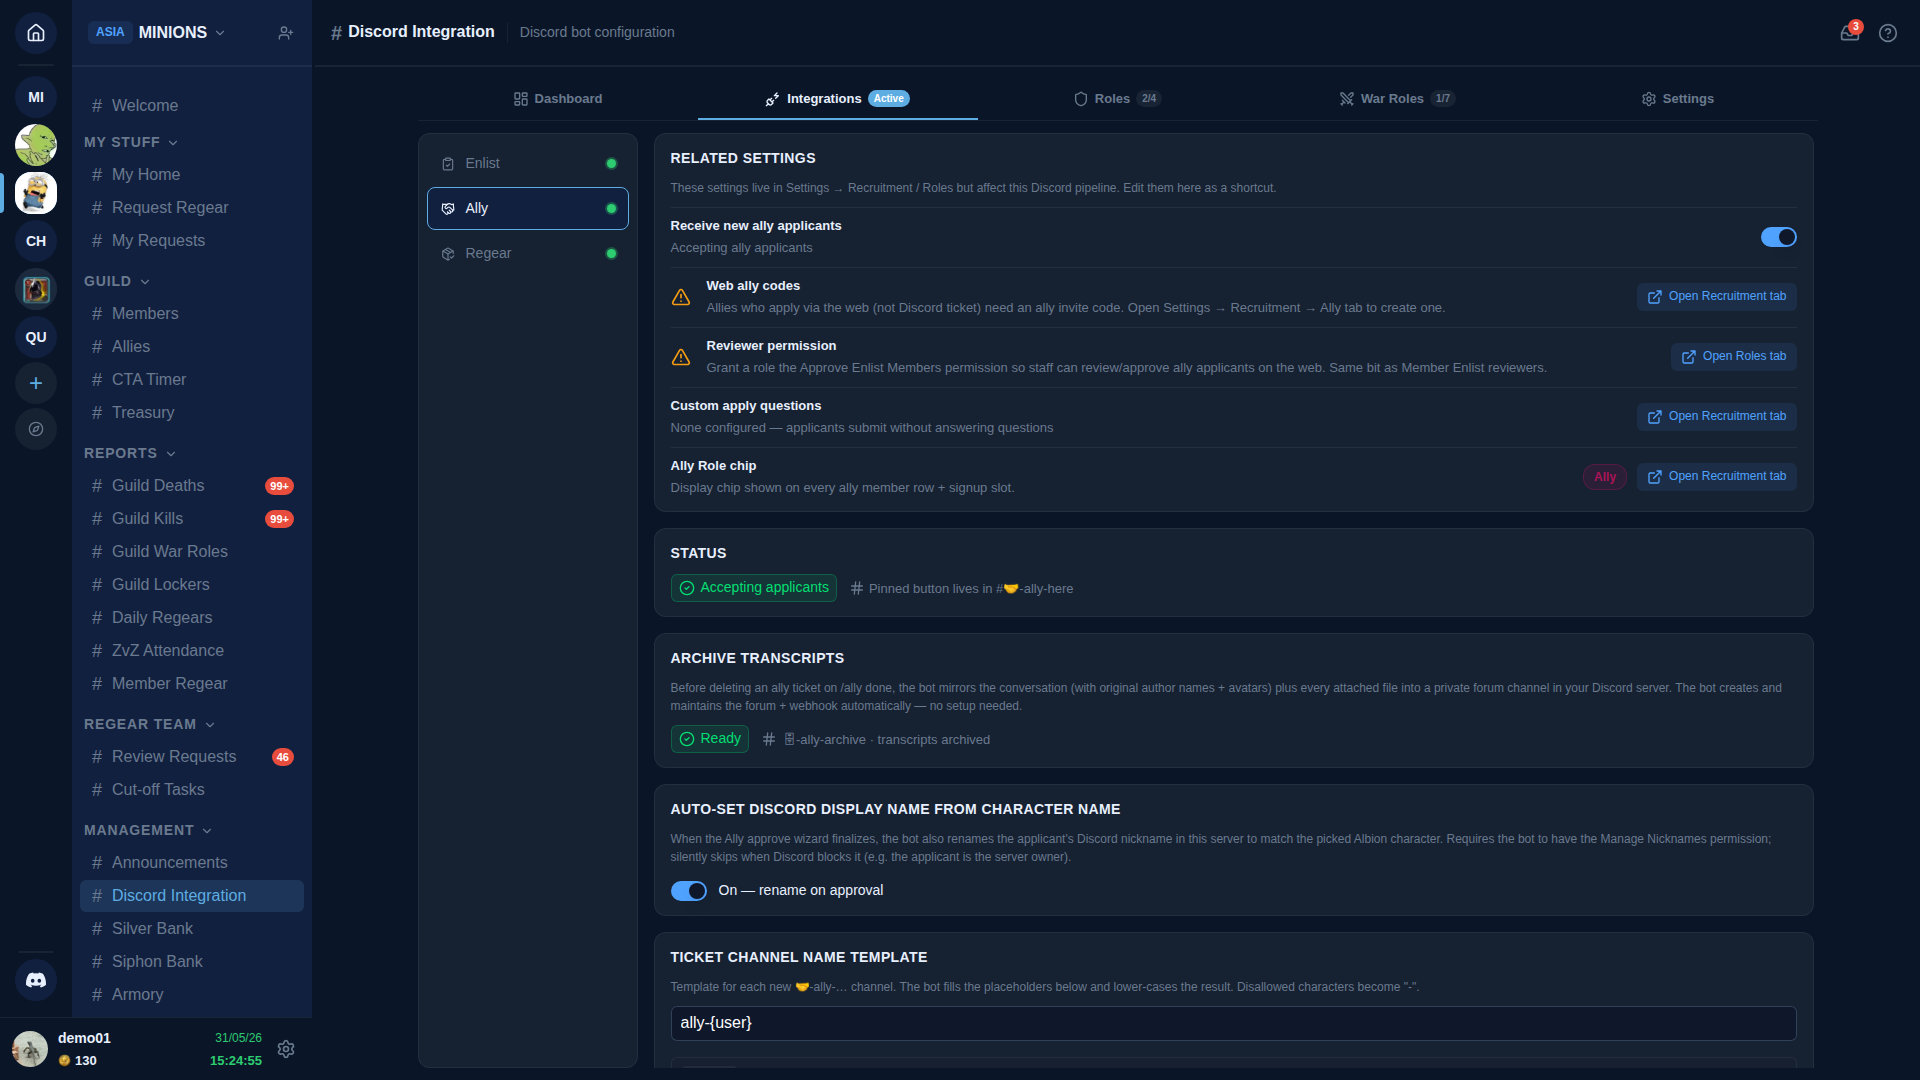Click the Ally handshake icon
Viewport: 1920px width, 1080px height.
tap(448, 209)
